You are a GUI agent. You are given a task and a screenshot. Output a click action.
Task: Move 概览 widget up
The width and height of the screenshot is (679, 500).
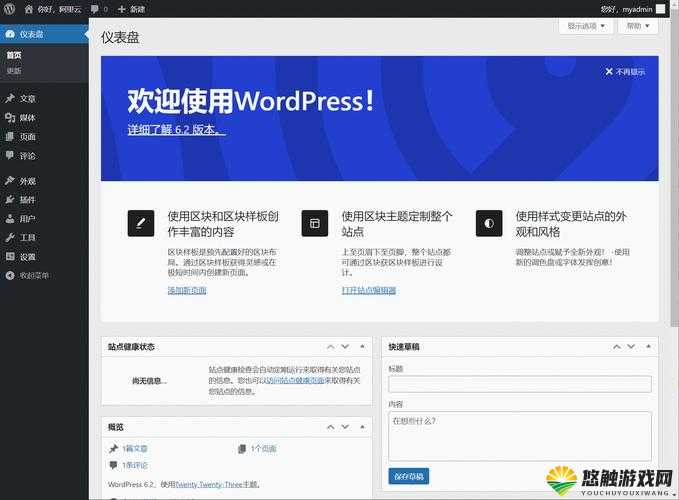tap(330, 427)
